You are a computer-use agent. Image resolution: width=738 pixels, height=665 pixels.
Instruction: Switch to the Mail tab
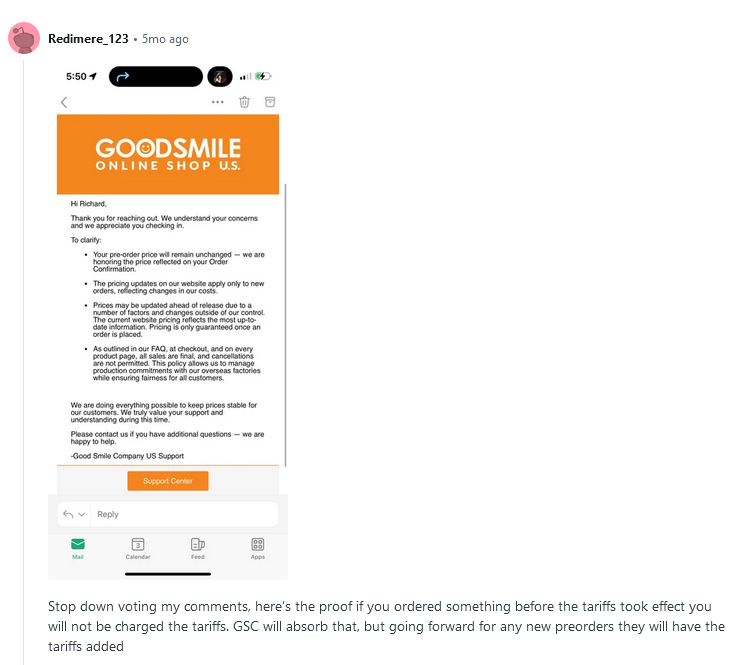pos(78,548)
